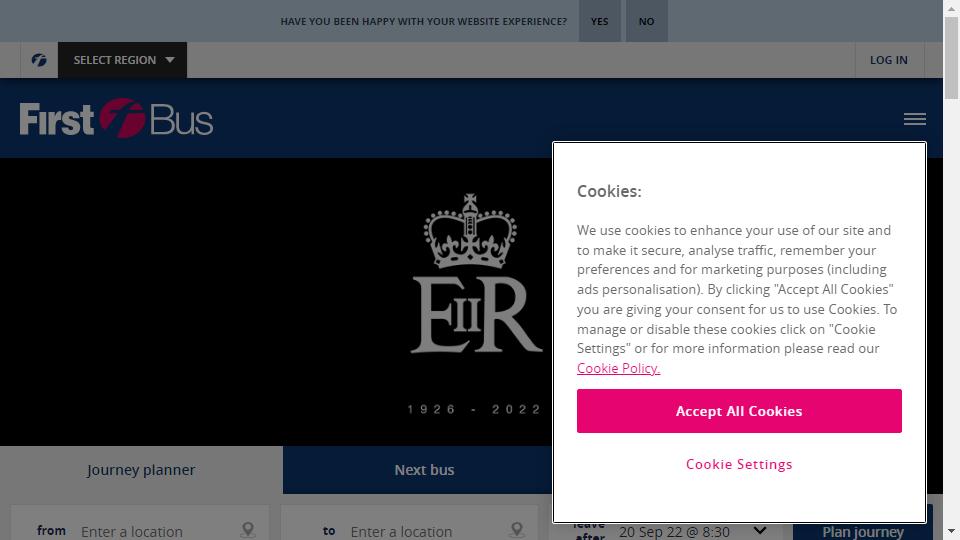This screenshot has height=540, width=960.
Task: Click location pin icon in 'from' field
Action: click(248, 530)
